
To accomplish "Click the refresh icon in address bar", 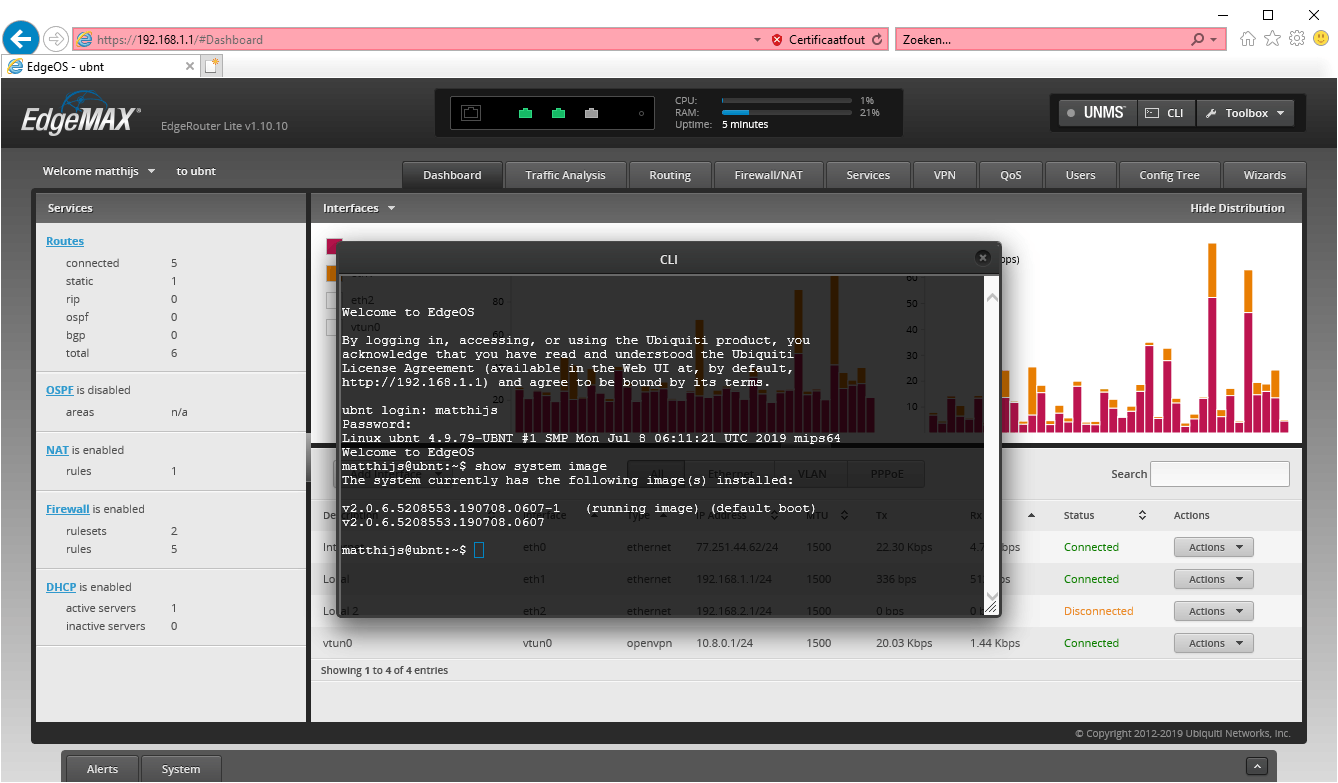I will [877, 40].
